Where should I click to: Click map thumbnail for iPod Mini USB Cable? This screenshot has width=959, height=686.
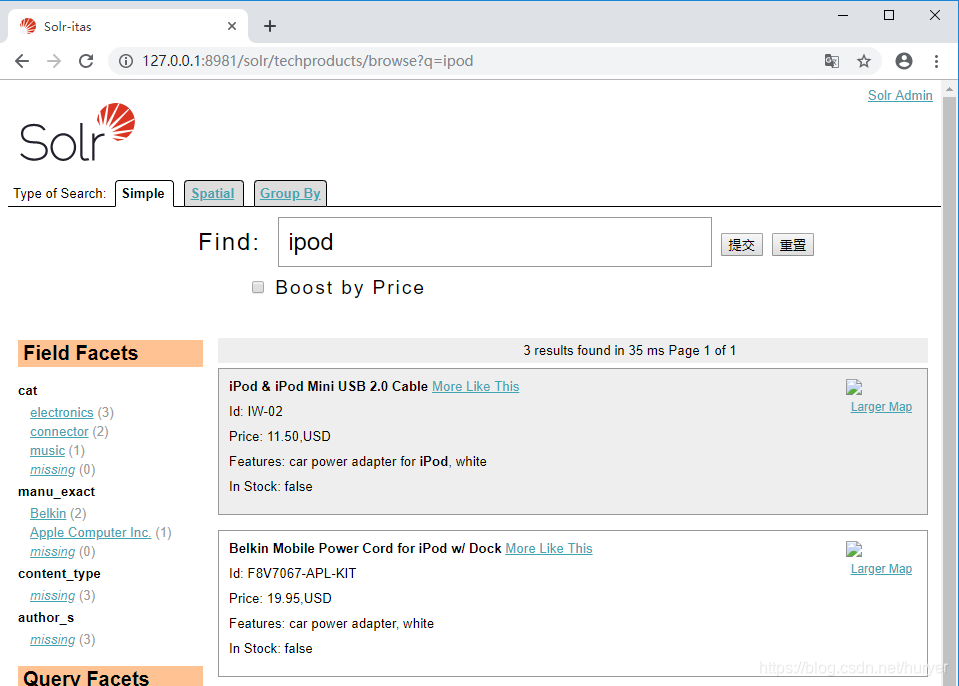tap(854, 387)
